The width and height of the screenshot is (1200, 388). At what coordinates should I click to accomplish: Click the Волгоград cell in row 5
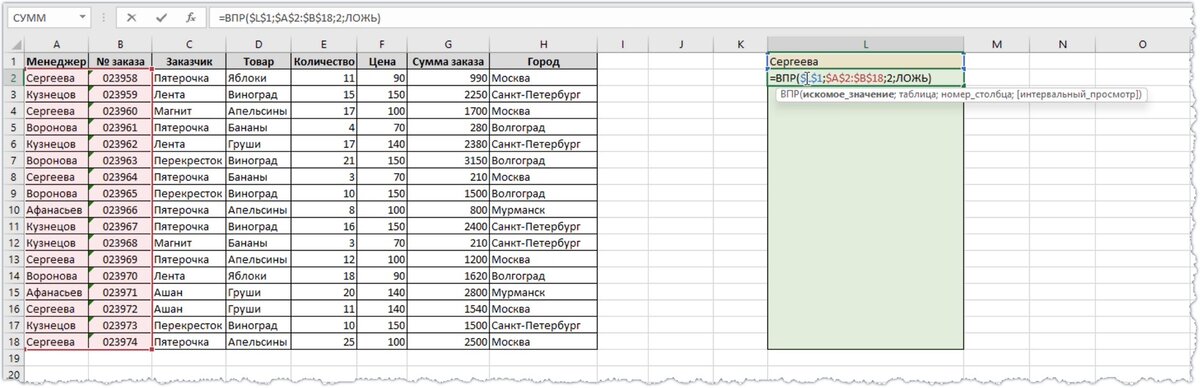pos(543,128)
